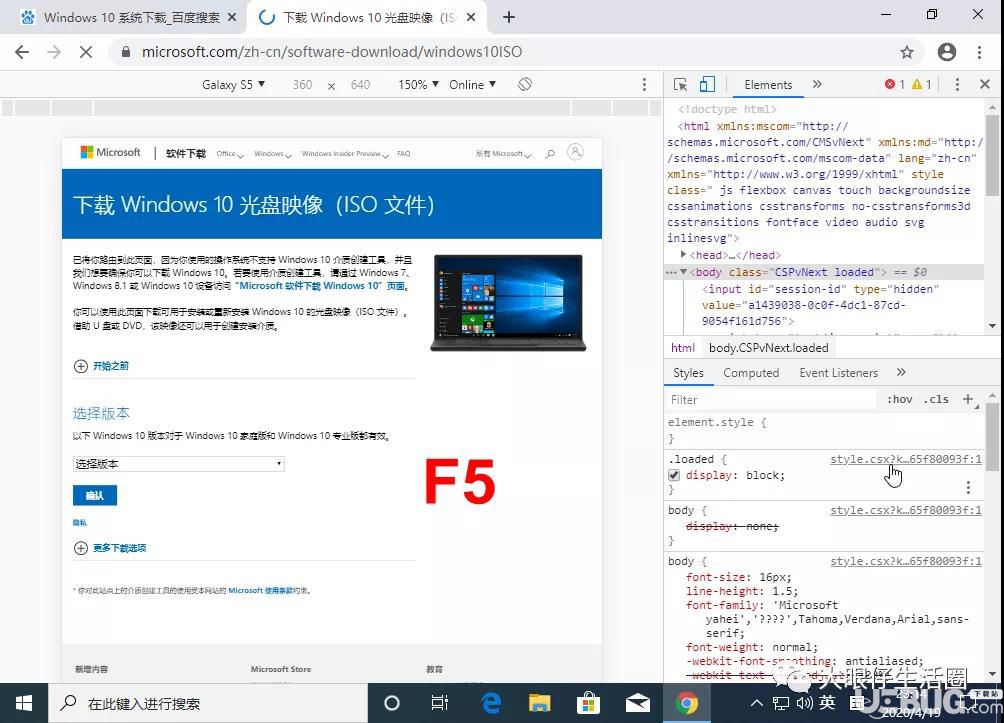
Task: Click the viewport height field 640
Action: pyautogui.click(x=360, y=85)
